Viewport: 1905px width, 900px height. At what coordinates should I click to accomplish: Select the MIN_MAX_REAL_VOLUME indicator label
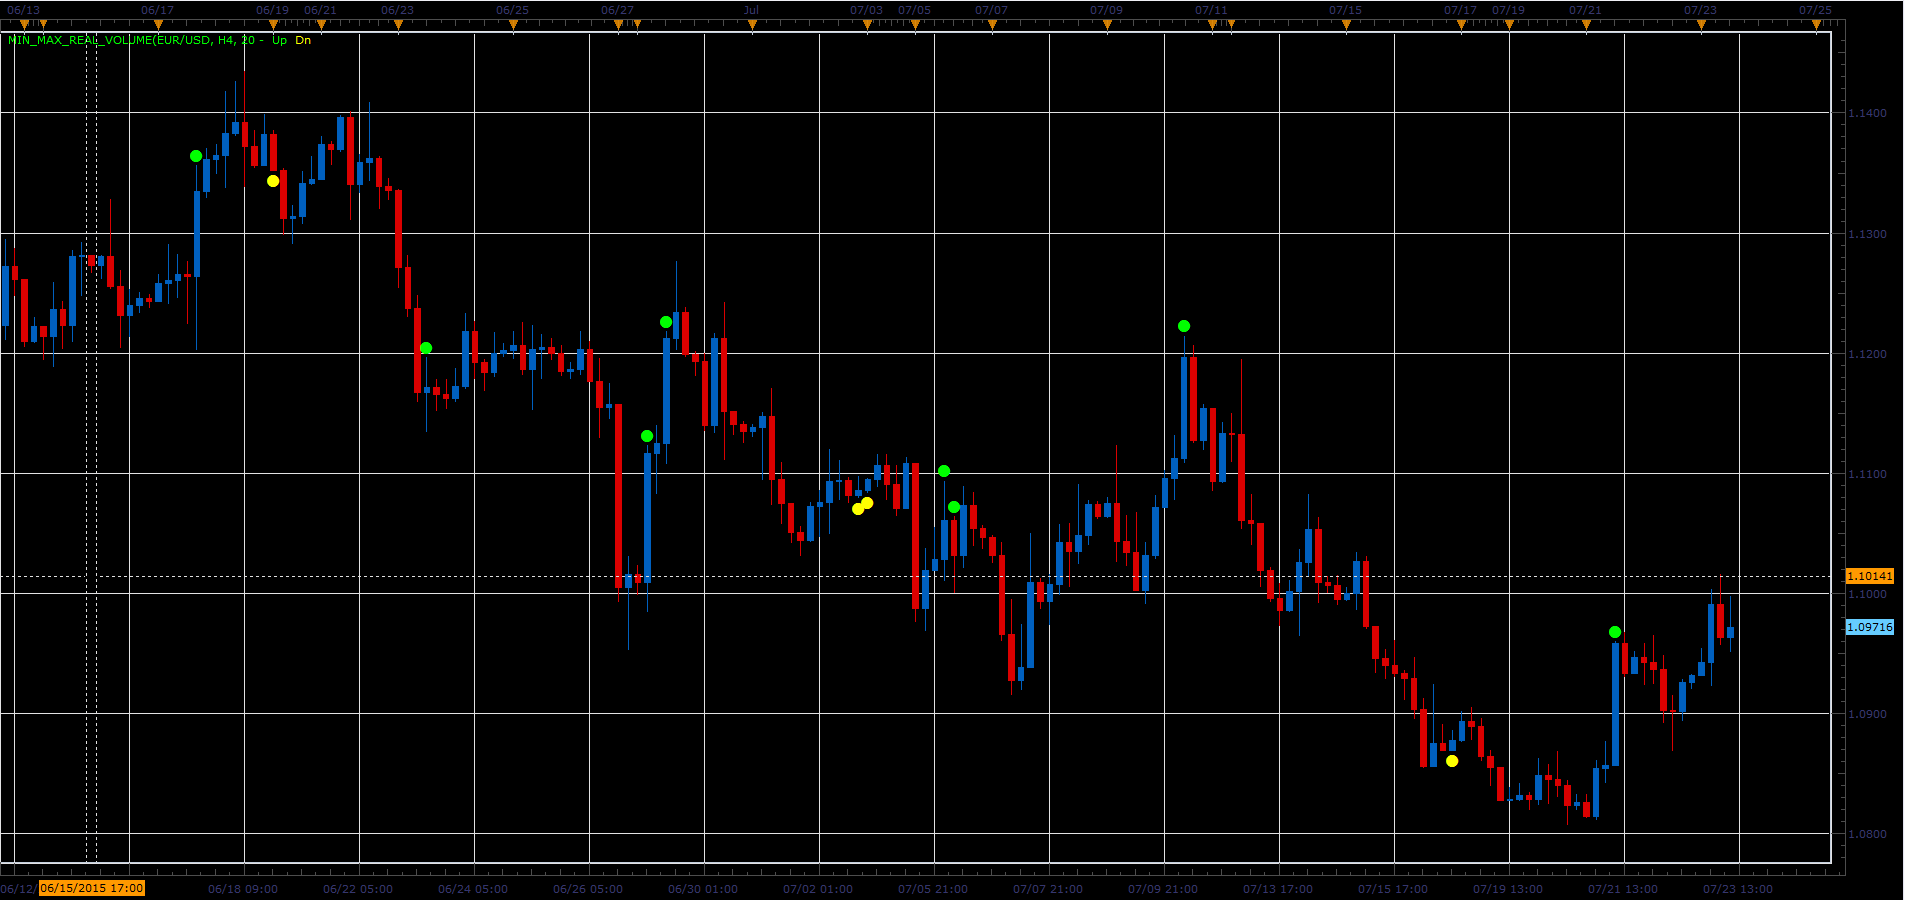click(136, 40)
